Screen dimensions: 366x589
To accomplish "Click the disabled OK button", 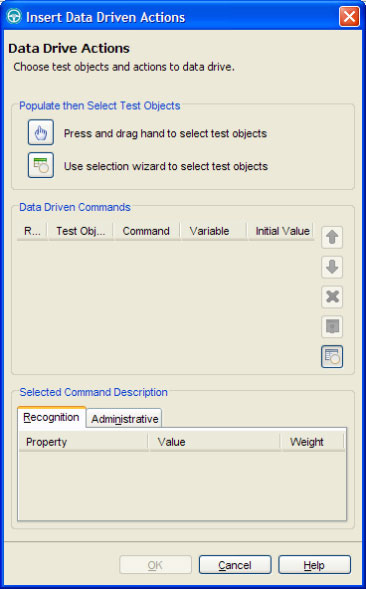I will [x=155, y=565].
